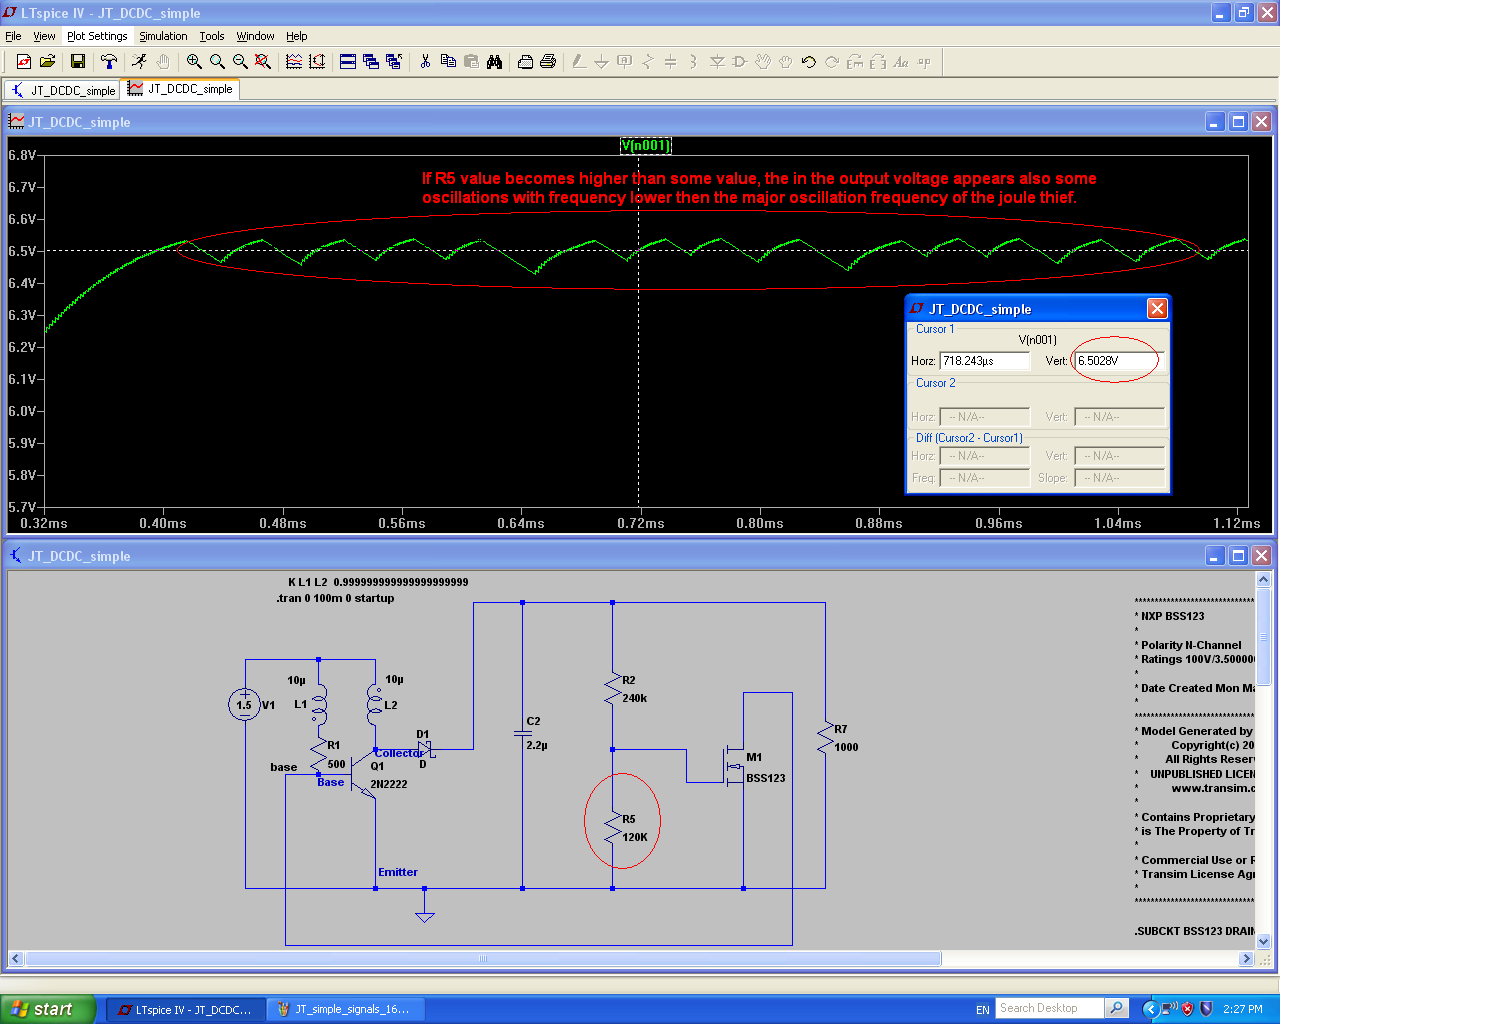Open the Plot Settings menu
The image size is (1485, 1024).
click(97, 36)
